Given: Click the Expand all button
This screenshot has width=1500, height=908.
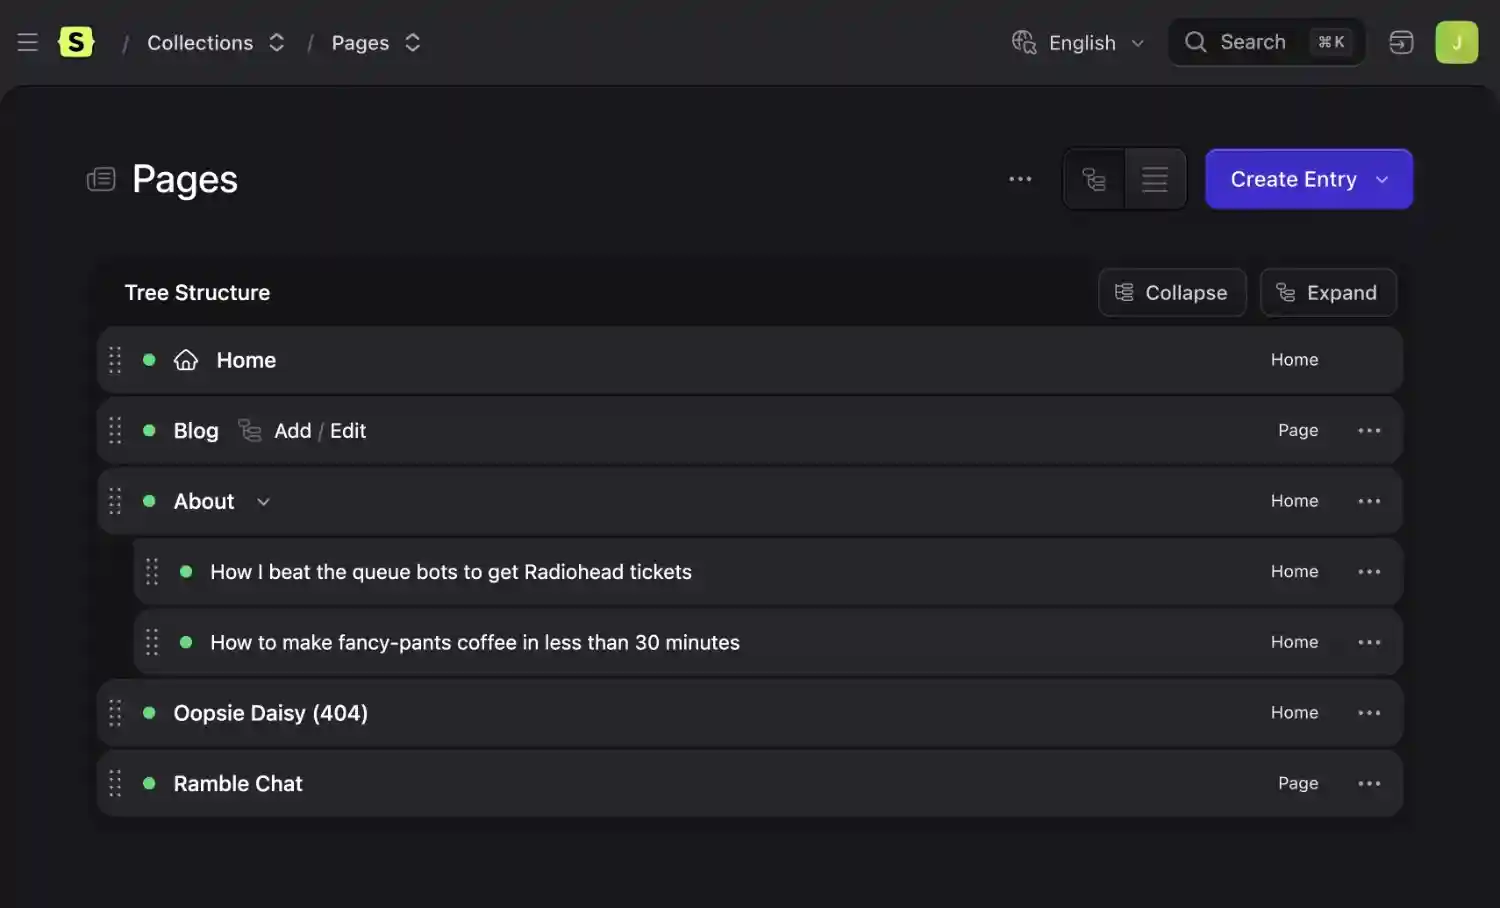Looking at the screenshot, I should [1328, 293].
